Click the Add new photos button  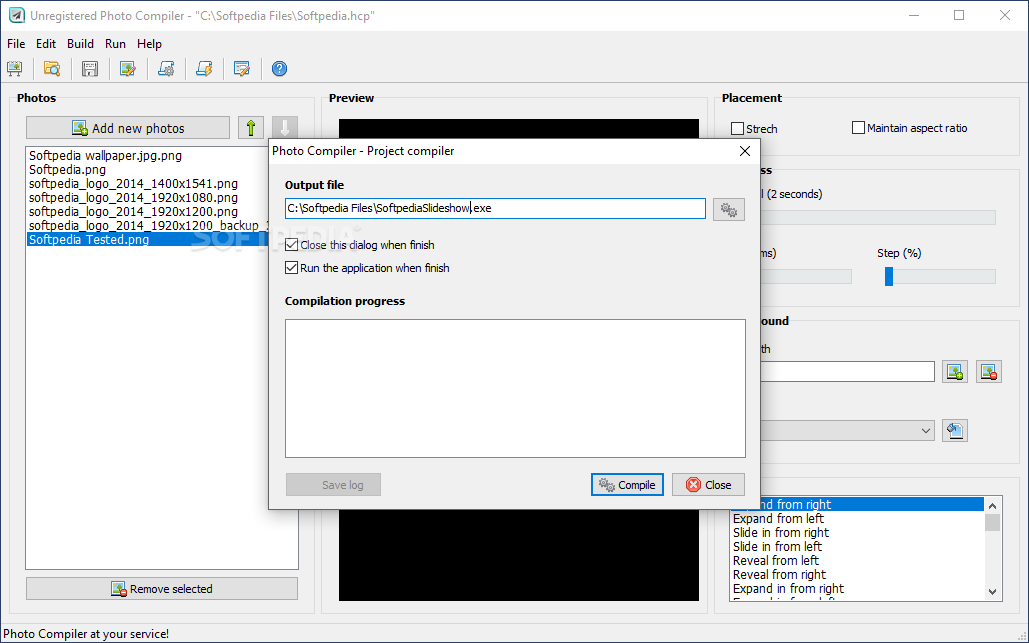click(128, 127)
